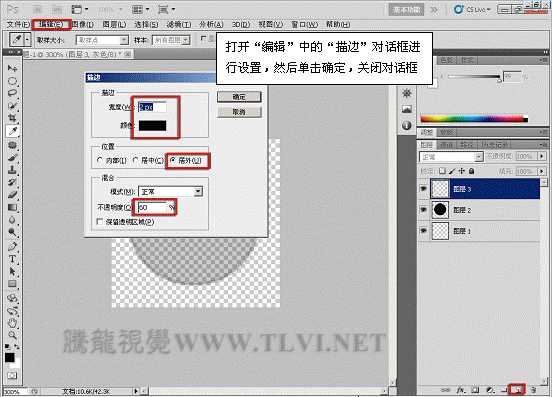Click the new adjustment layer icon
Screen dimensions: 552x397
pyautogui.click(x=490, y=390)
